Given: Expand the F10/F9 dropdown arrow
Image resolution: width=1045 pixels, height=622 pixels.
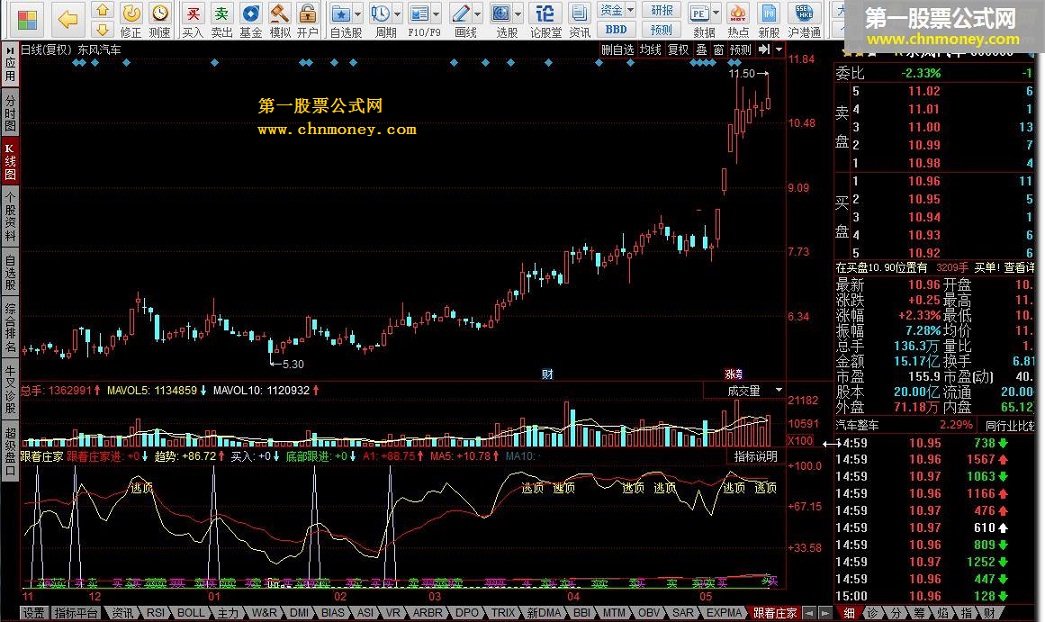Looking at the screenshot, I should (x=437, y=13).
